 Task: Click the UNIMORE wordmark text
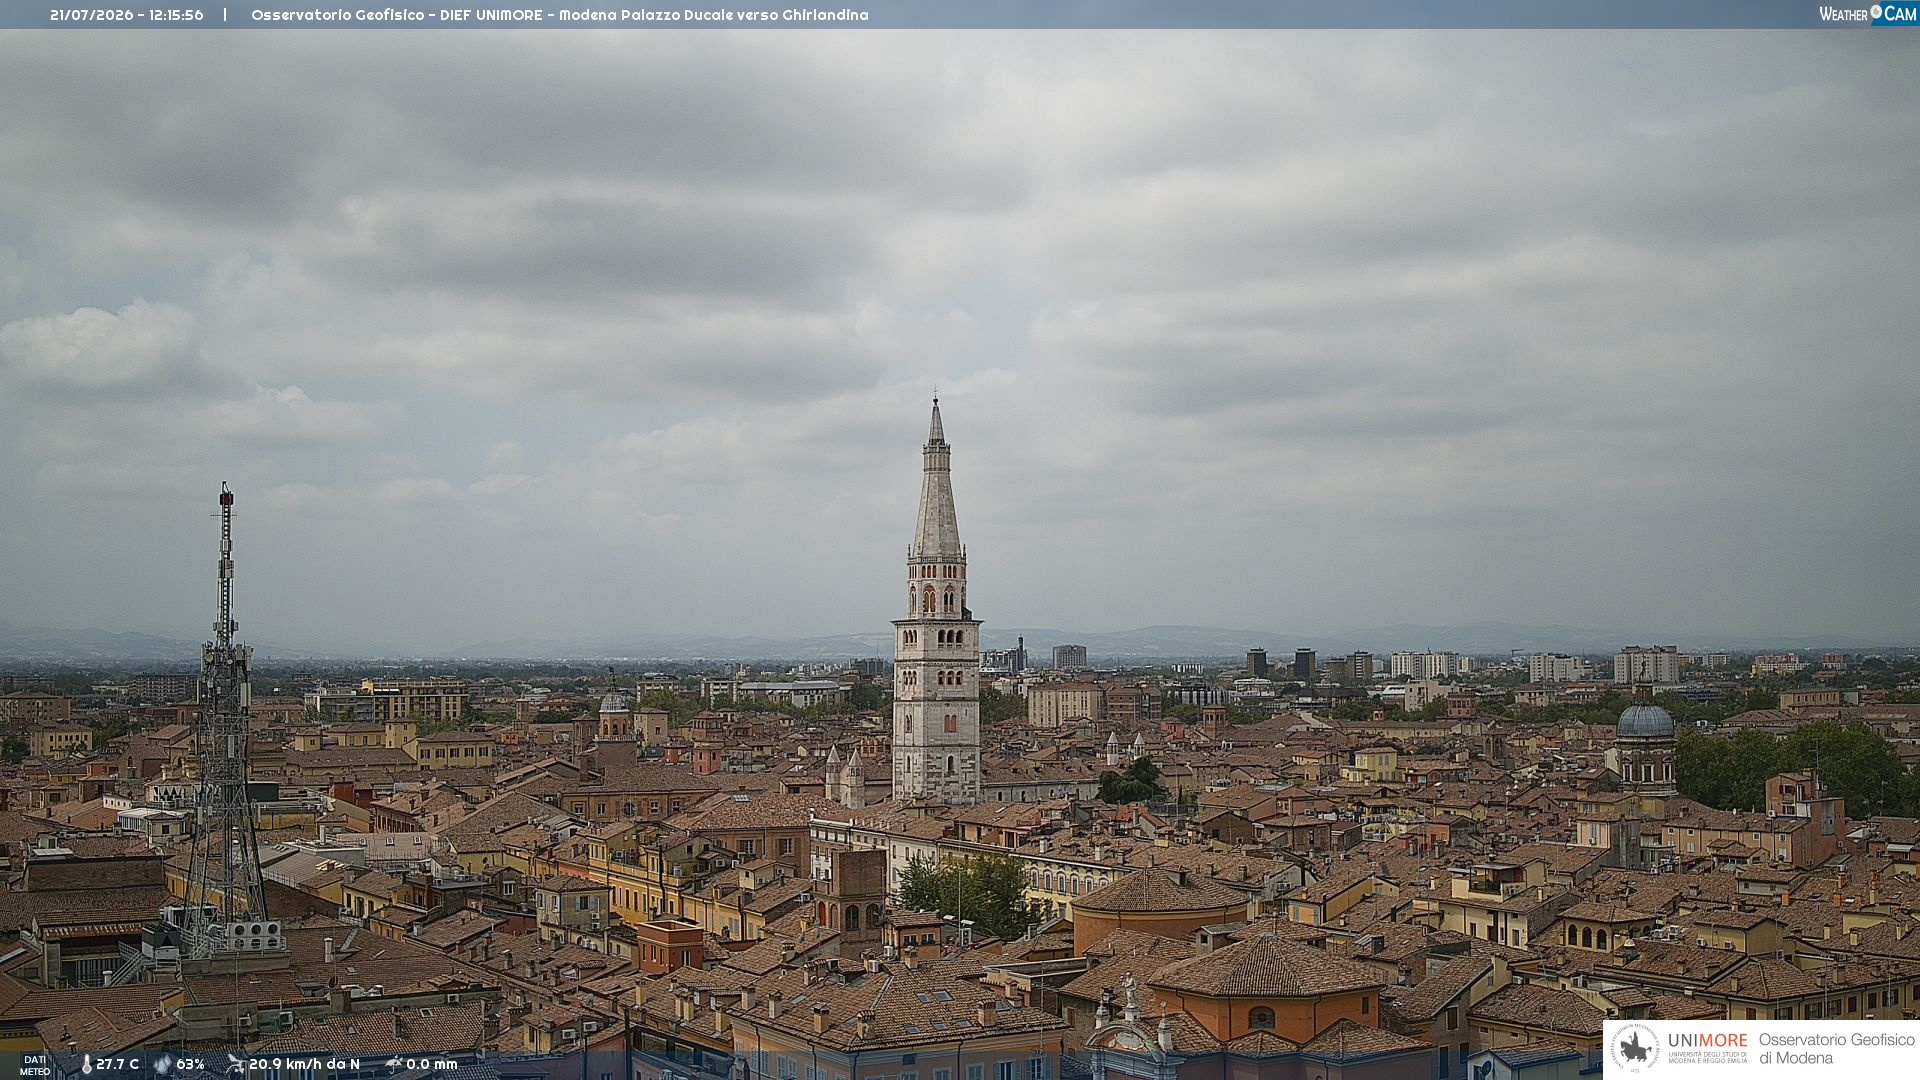coord(1708,1041)
